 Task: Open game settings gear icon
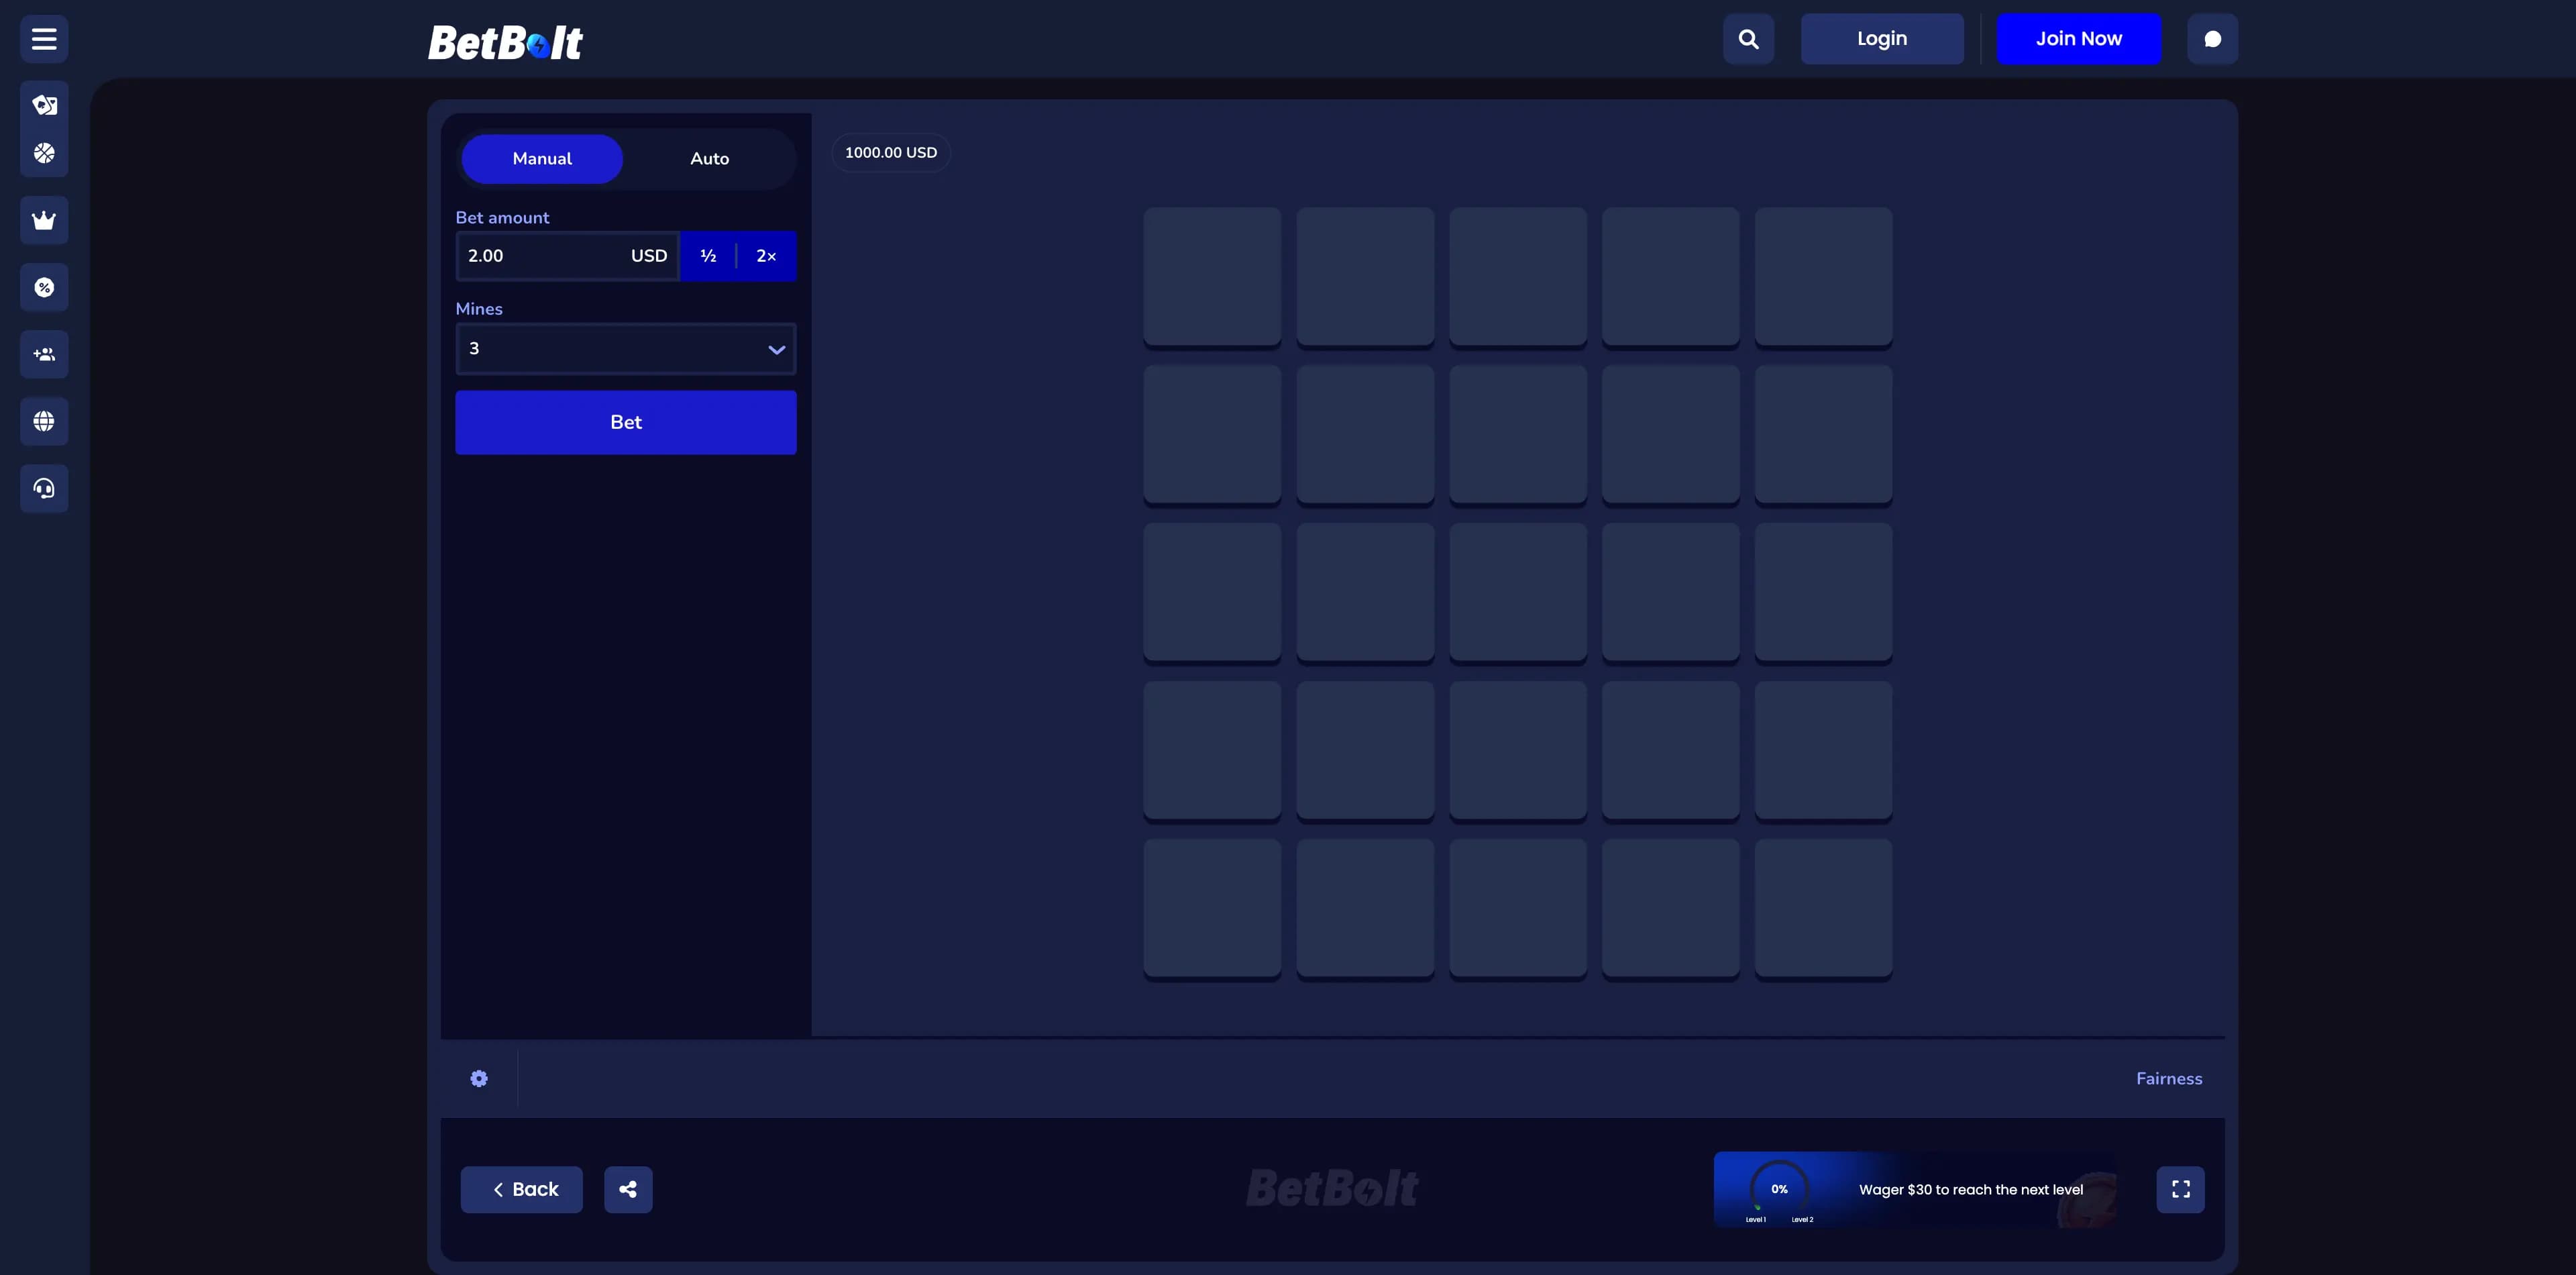(x=479, y=1078)
